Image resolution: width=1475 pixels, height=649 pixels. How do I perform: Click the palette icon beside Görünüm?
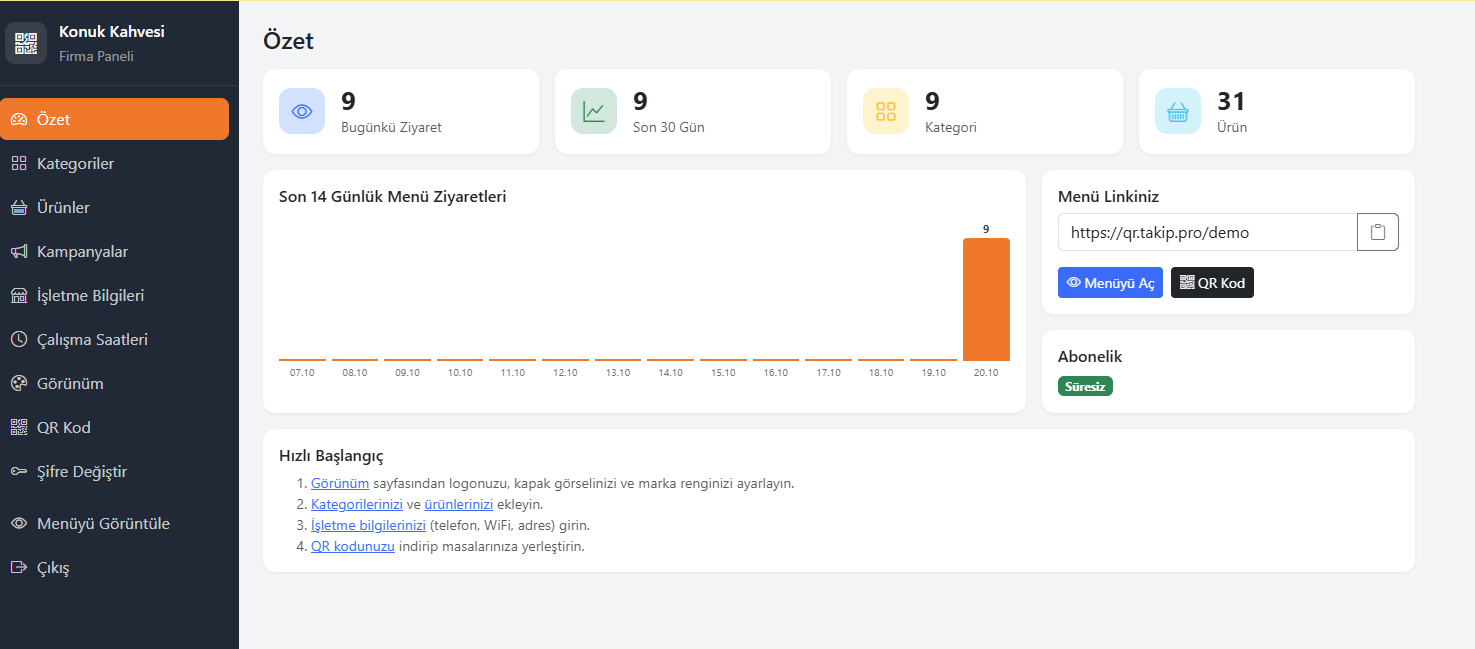(x=19, y=384)
